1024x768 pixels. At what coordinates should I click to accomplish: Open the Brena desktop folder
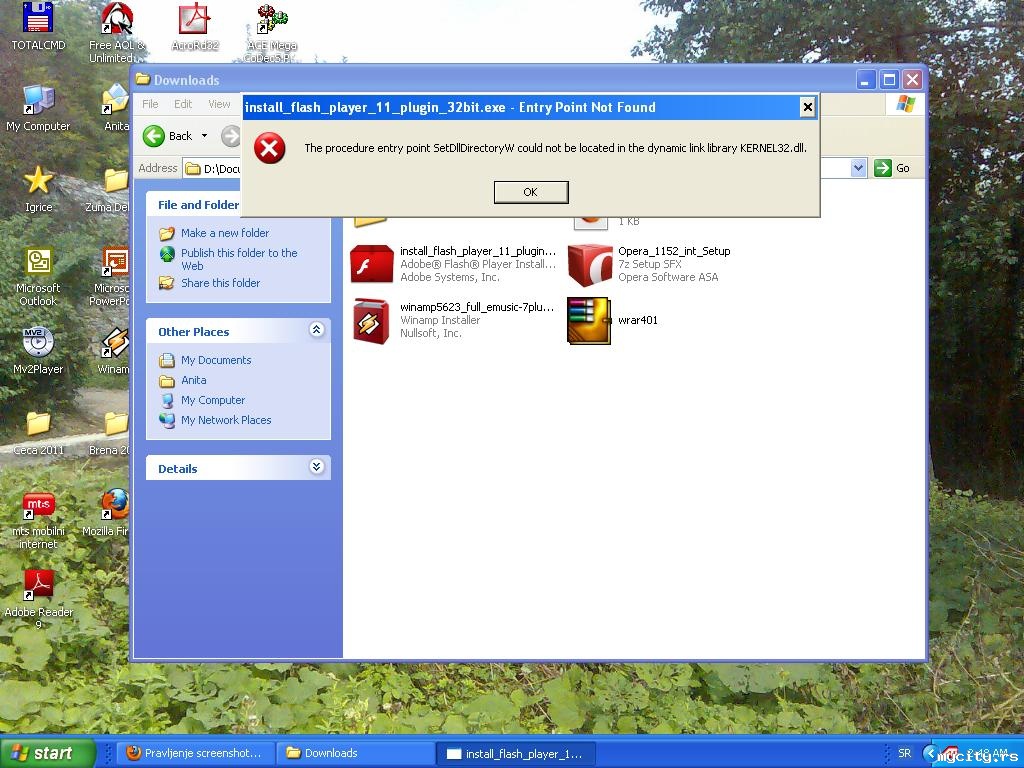click(111, 432)
